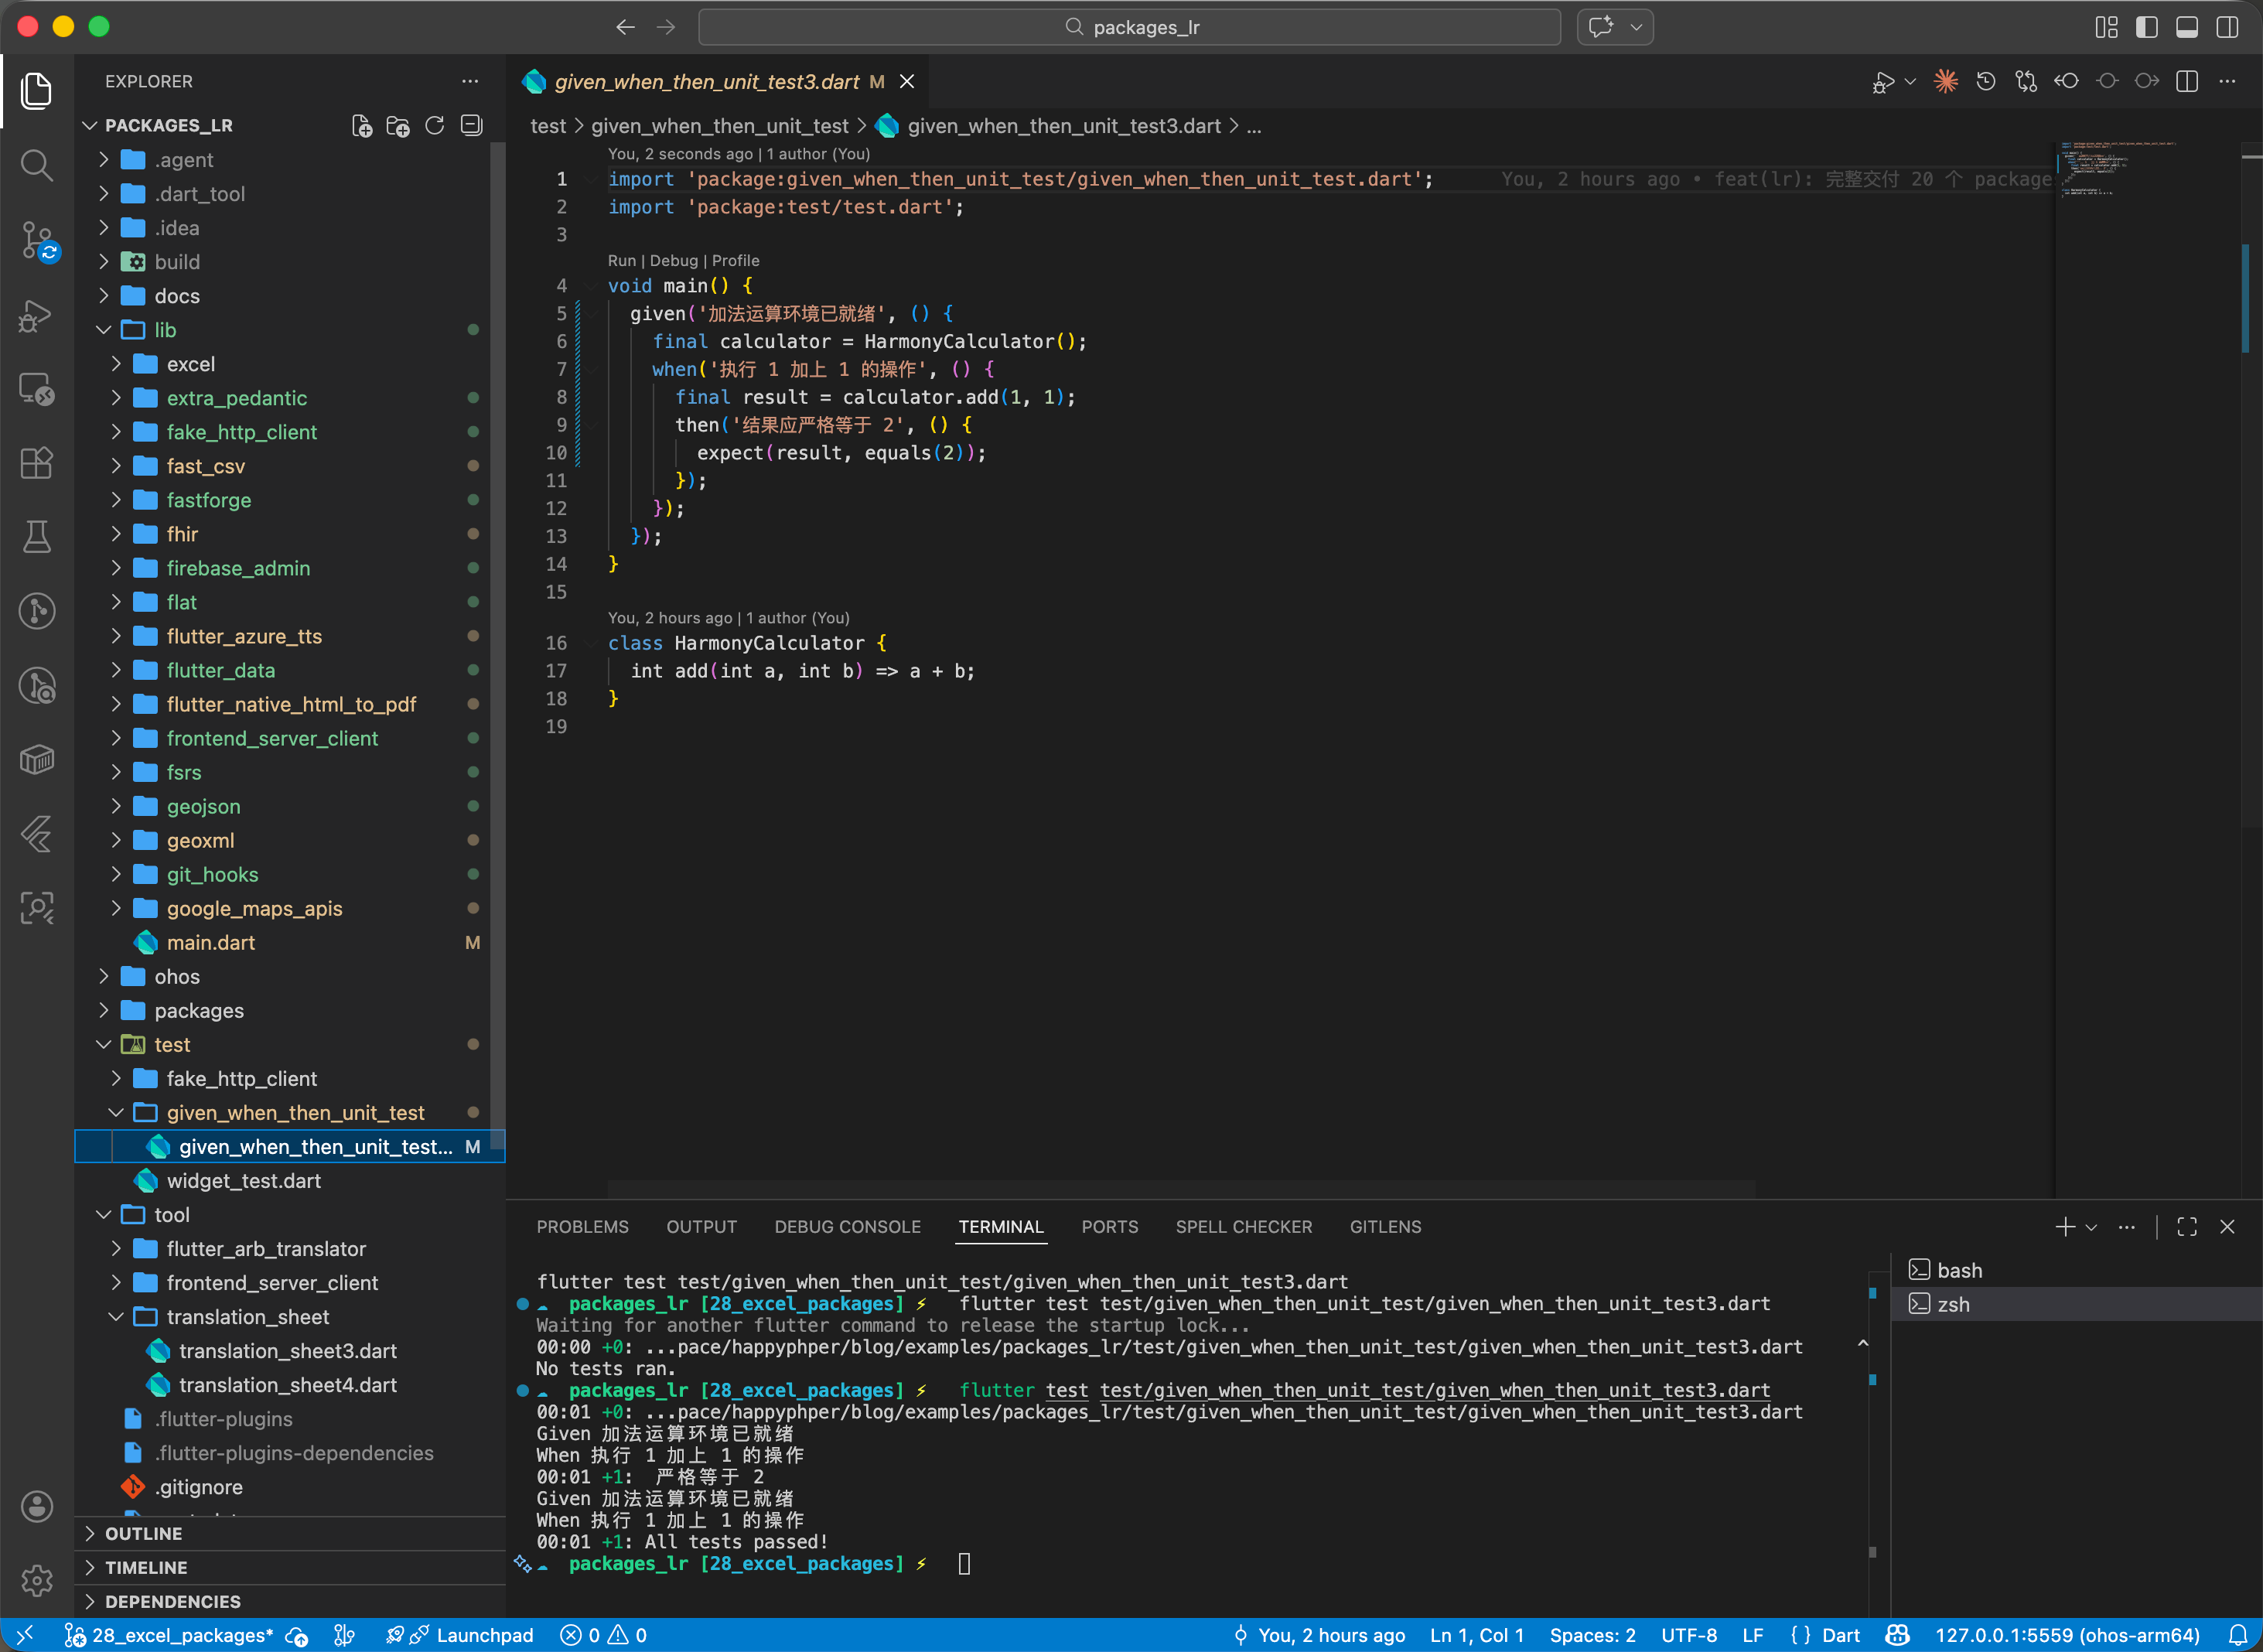Click the New File icon in Explorer
This screenshot has width=2263, height=1652.
click(362, 126)
